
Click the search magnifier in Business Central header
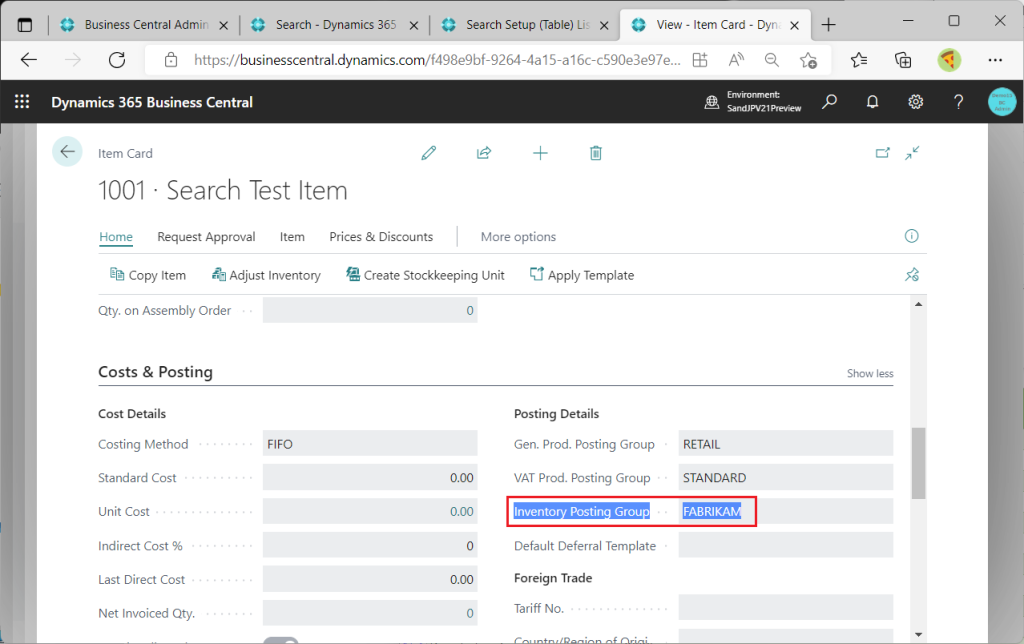pyautogui.click(x=829, y=102)
